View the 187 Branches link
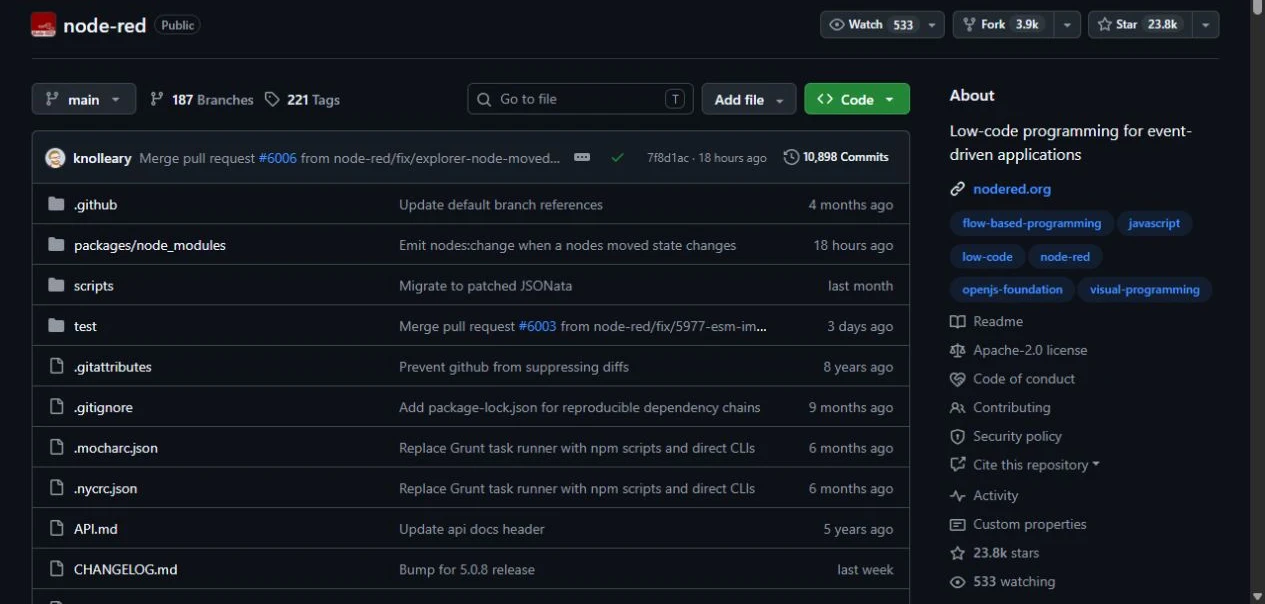Viewport: 1265px width, 604px height. [201, 100]
